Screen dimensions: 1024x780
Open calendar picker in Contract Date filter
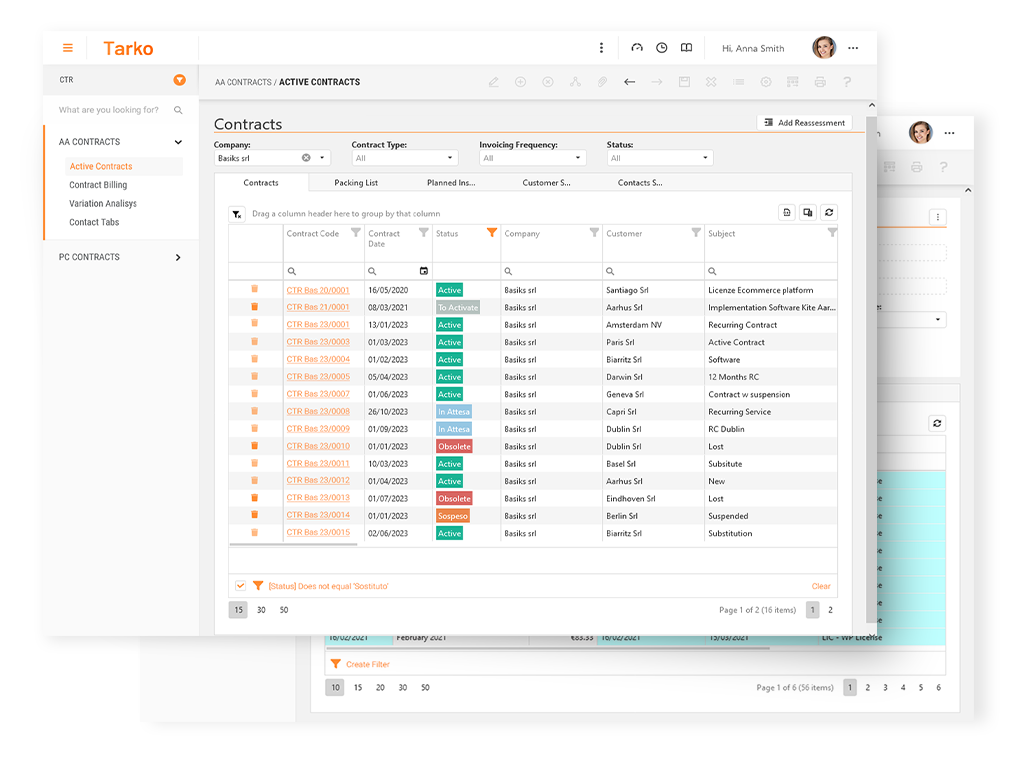(x=424, y=271)
